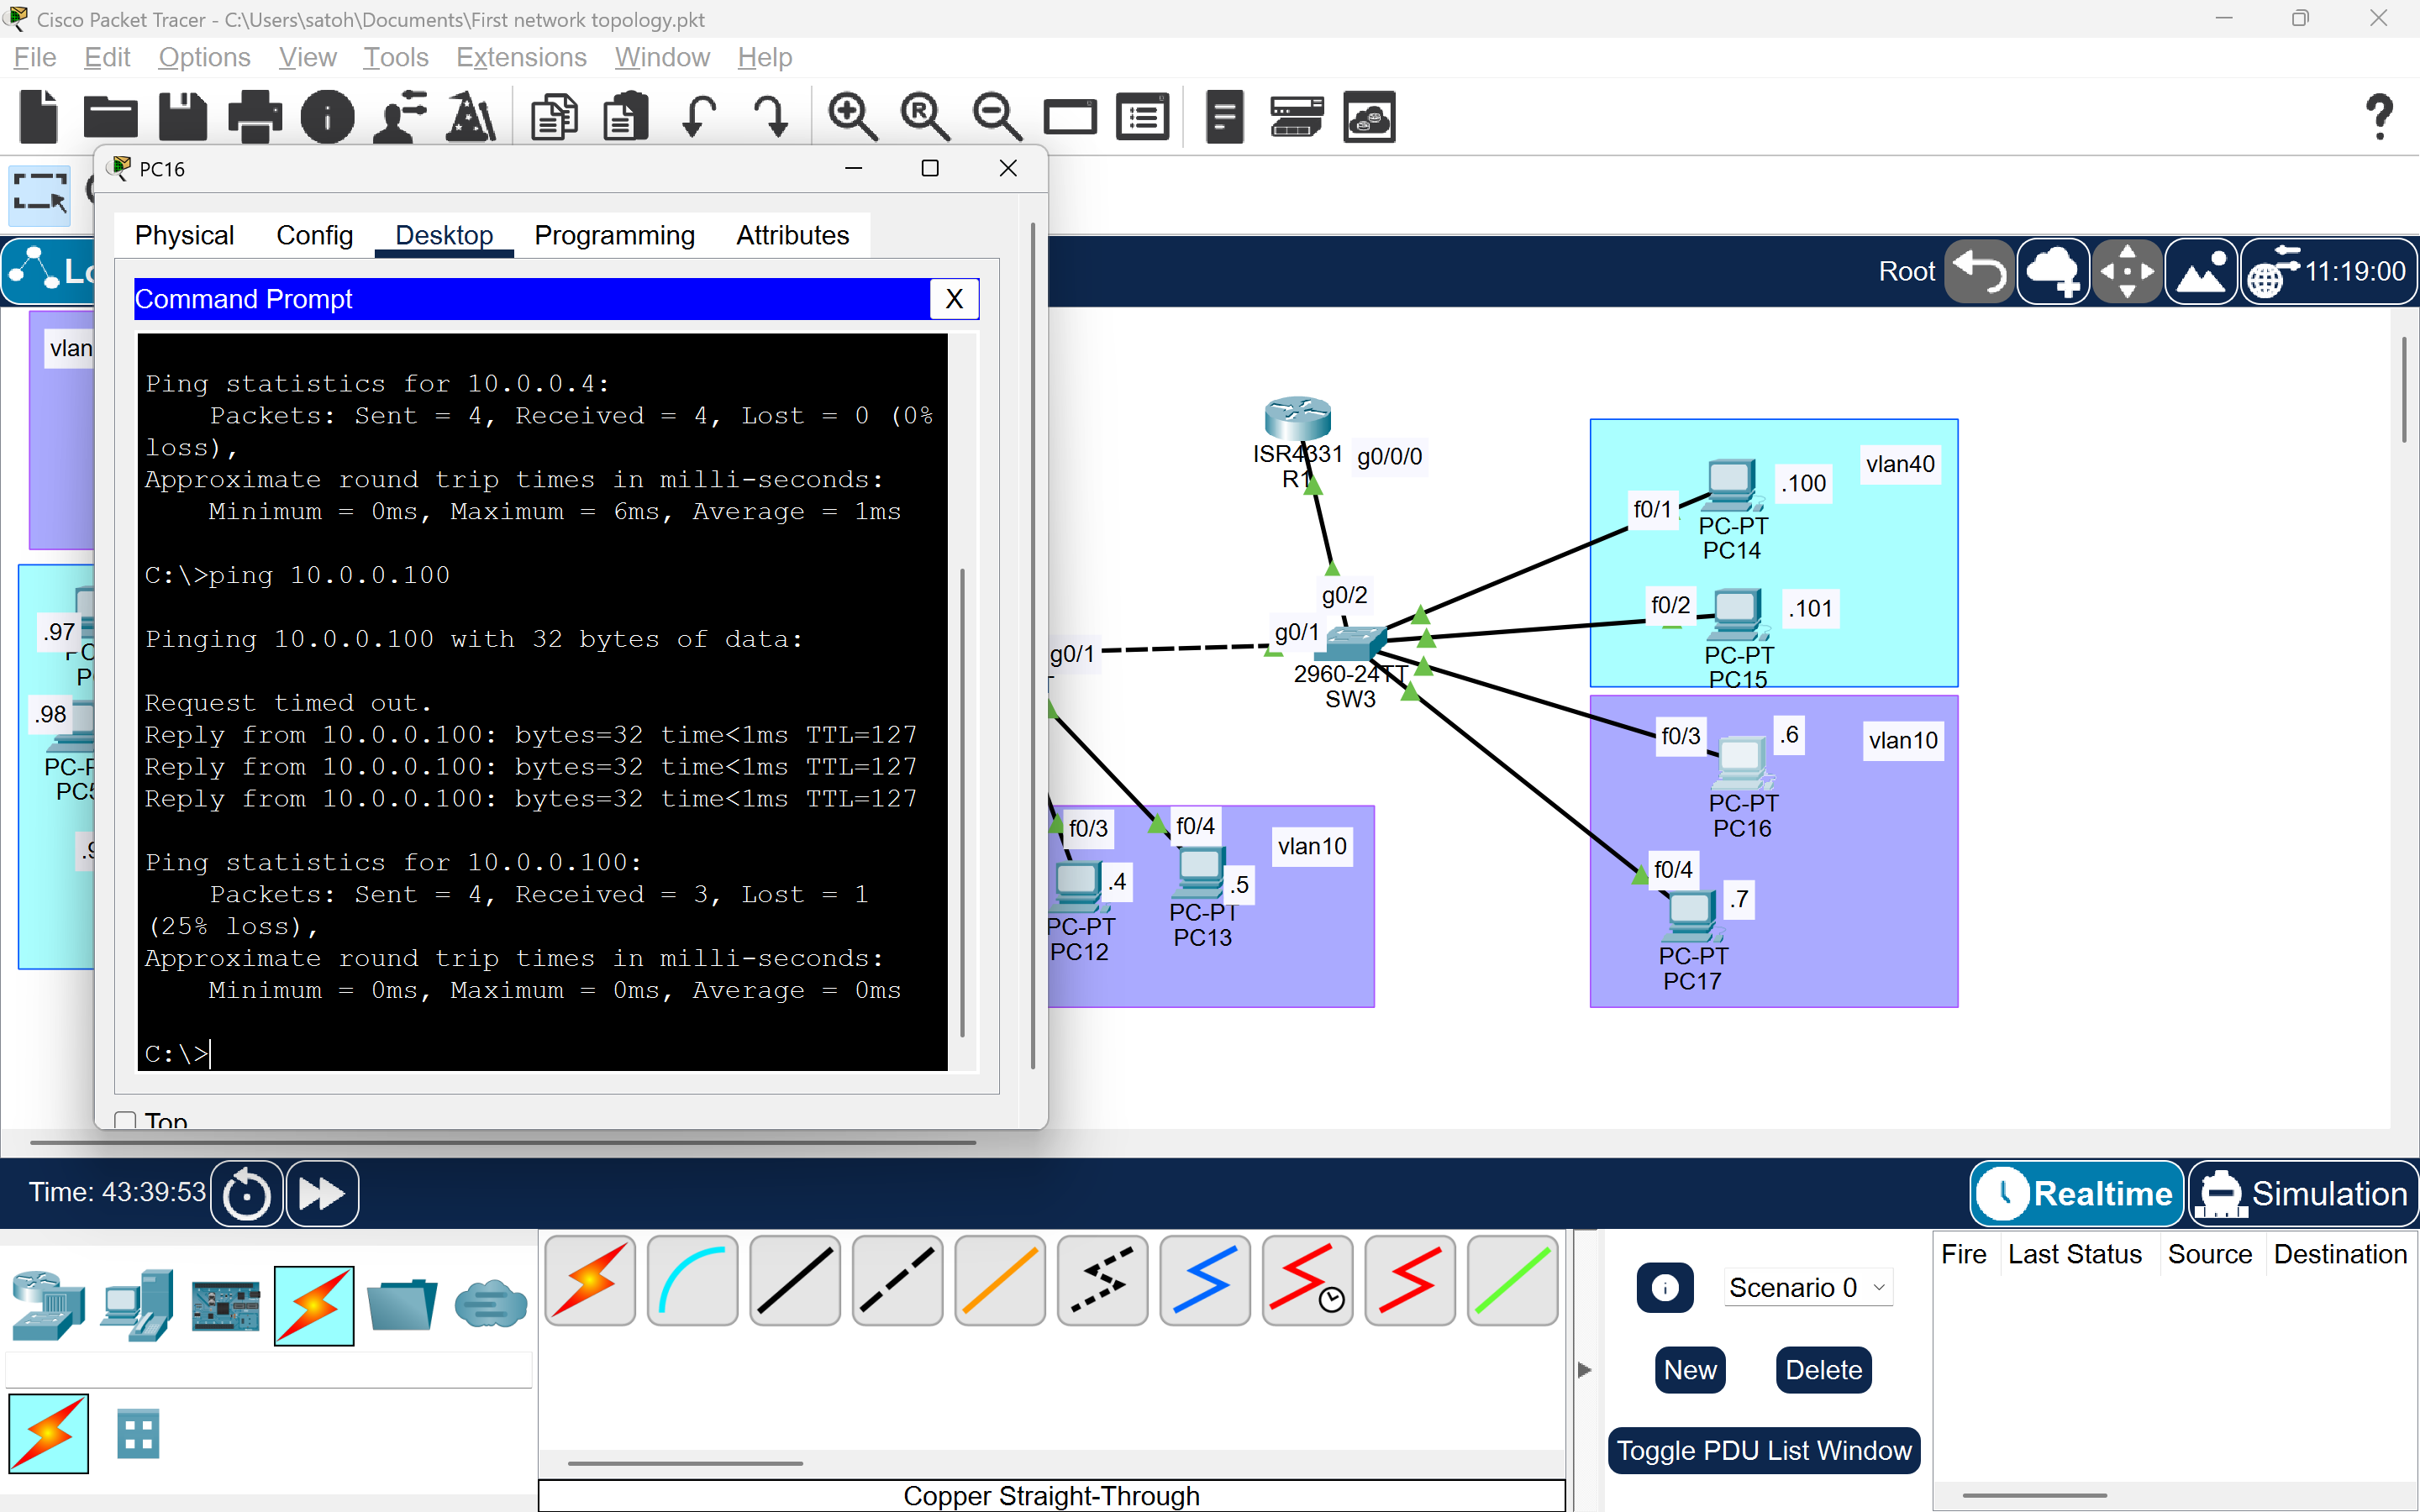Viewport: 2420px width, 1512px height.
Task: Select the Copper Straight-Through cable icon
Action: coord(793,1281)
